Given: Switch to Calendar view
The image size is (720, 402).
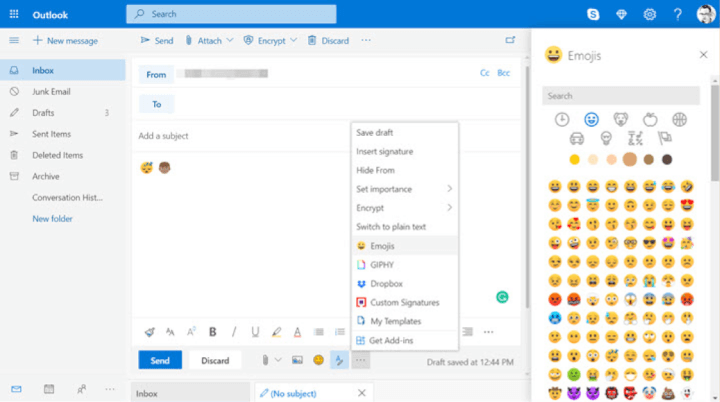Looking at the screenshot, I should pos(49,389).
